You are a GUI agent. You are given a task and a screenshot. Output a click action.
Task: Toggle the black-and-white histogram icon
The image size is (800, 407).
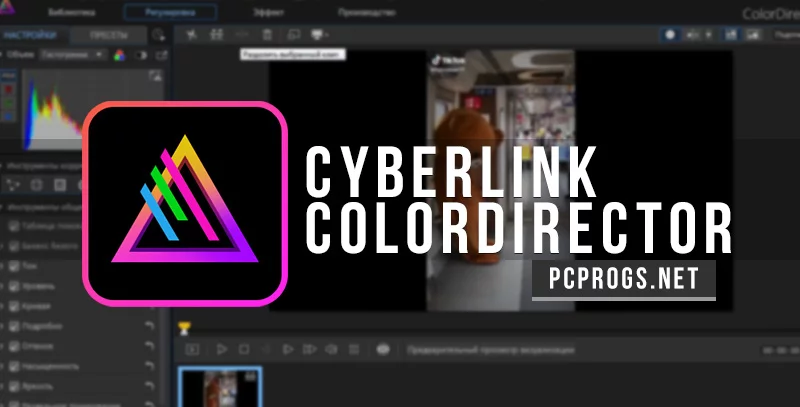[x=141, y=55]
